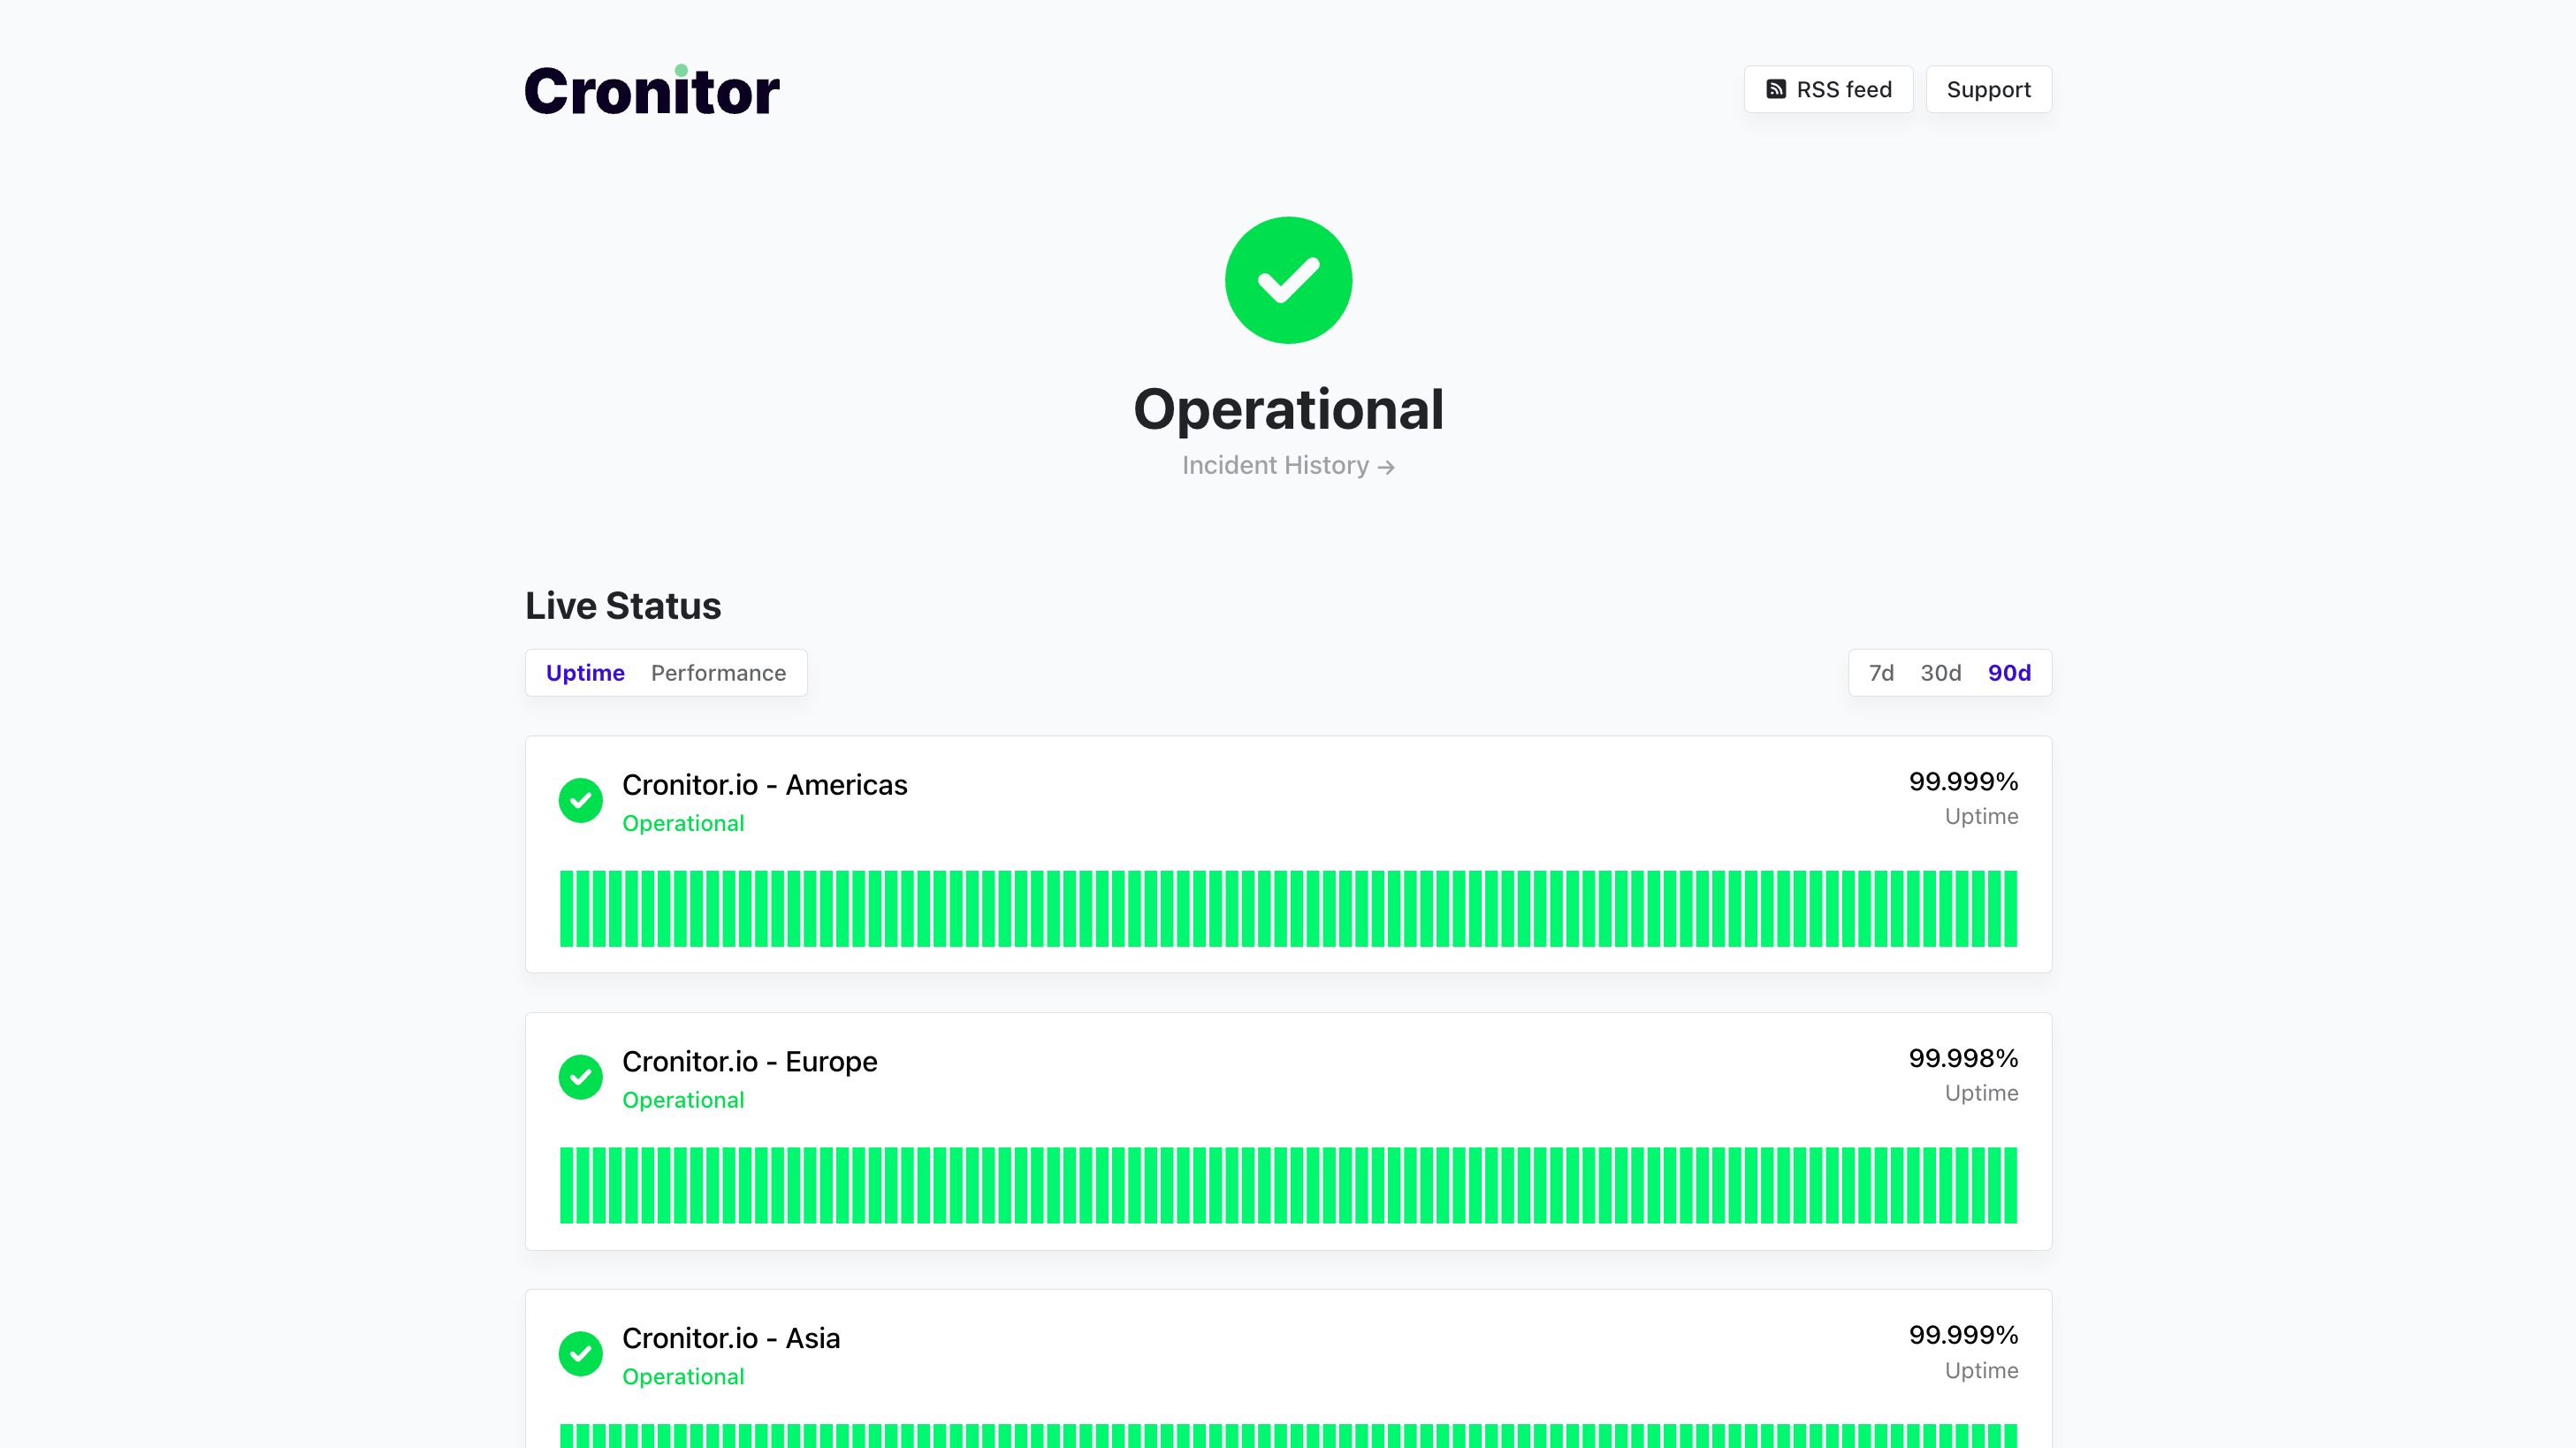Switch to the Performance tab
Image resolution: width=2576 pixels, height=1448 pixels.
718,673
